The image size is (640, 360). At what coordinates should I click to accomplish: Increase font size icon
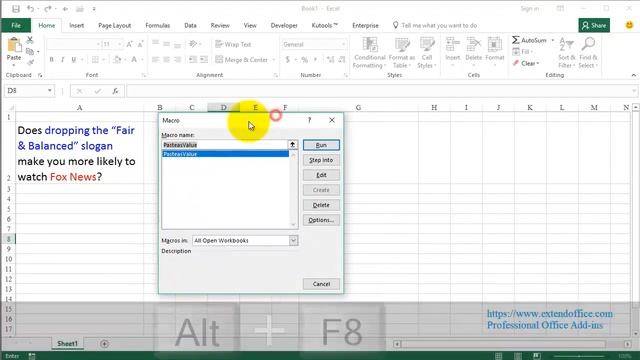129,44
